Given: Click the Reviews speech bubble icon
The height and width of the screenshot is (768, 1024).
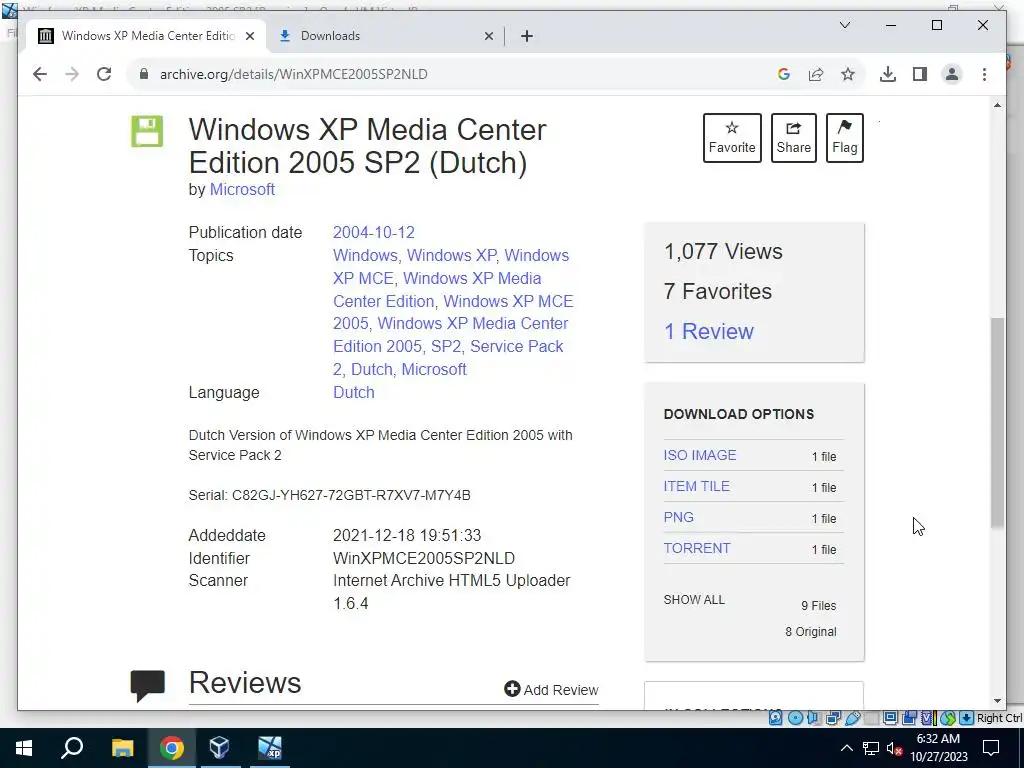Looking at the screenshot, I should (x=148, y=686).
